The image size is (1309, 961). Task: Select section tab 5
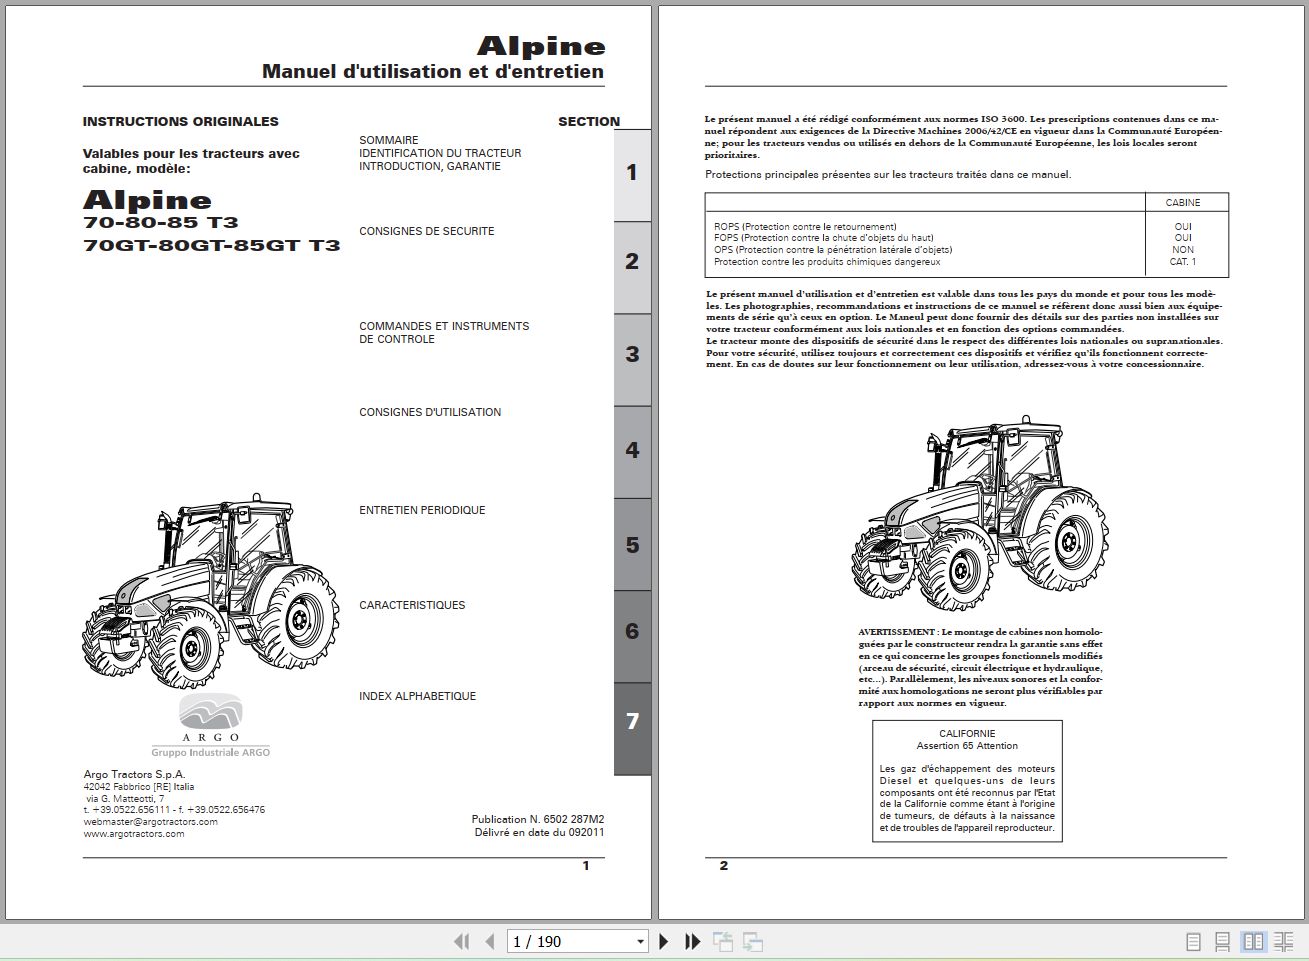tap(632, 546)
